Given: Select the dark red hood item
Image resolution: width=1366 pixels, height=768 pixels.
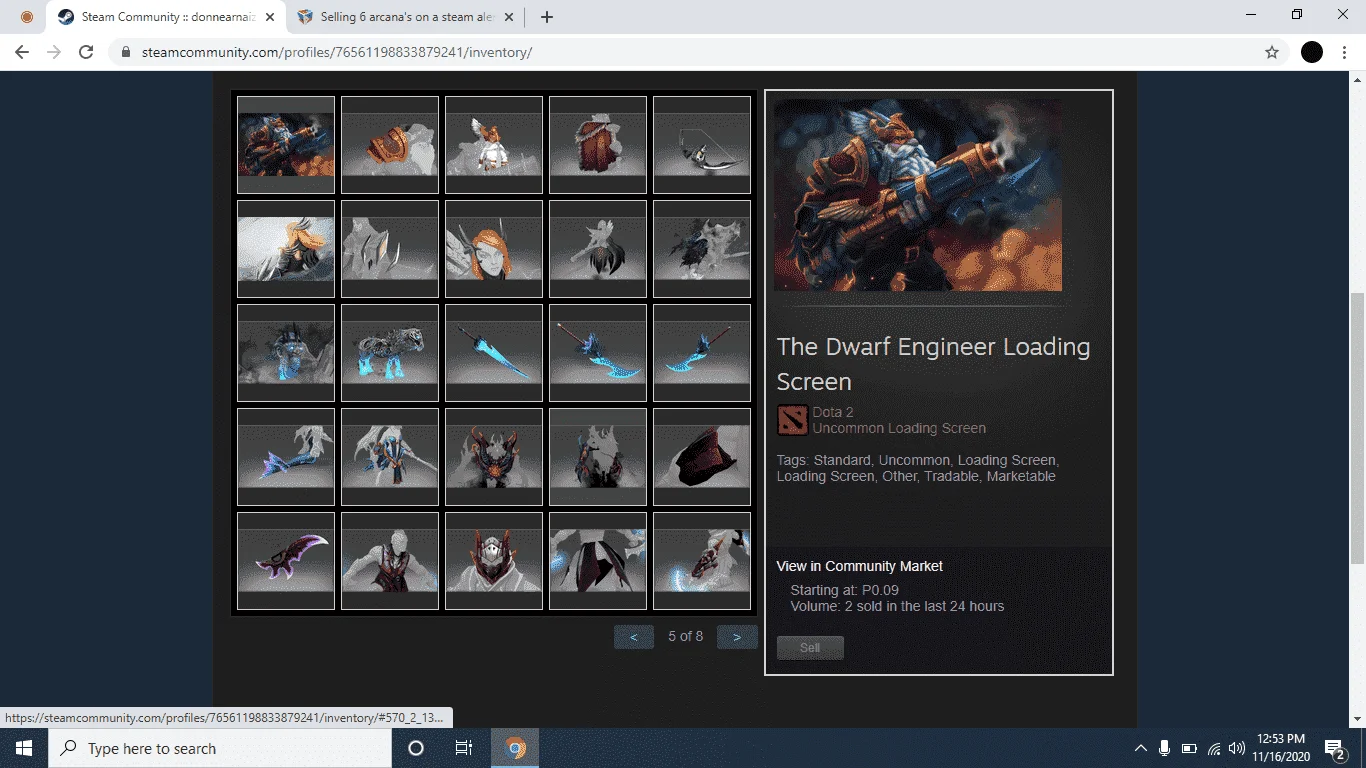Looking at the screenshot, I should (x=702, y=457).
